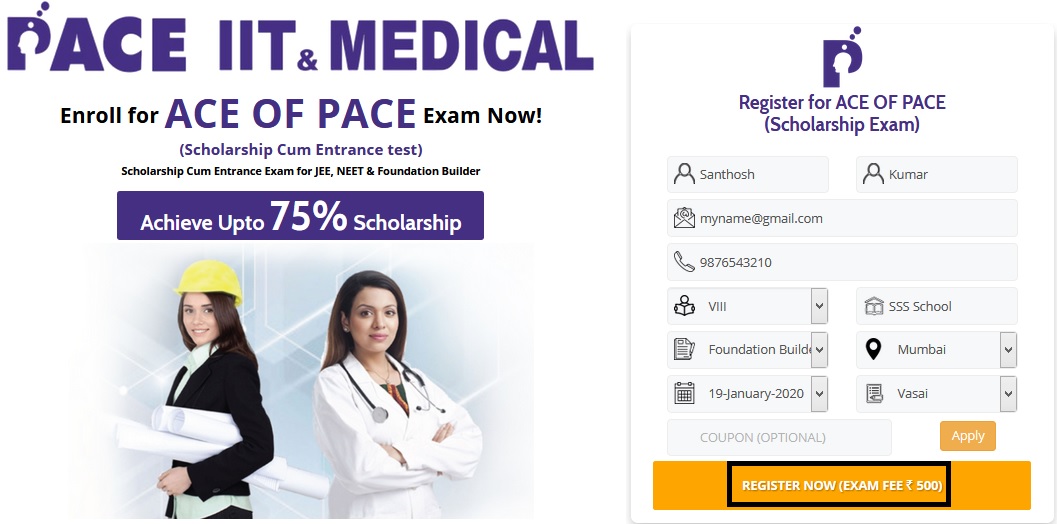Click the envelope icon in the email field
Image resolution: width=1058 pixels, height=524 pixels.
point(684,218)
